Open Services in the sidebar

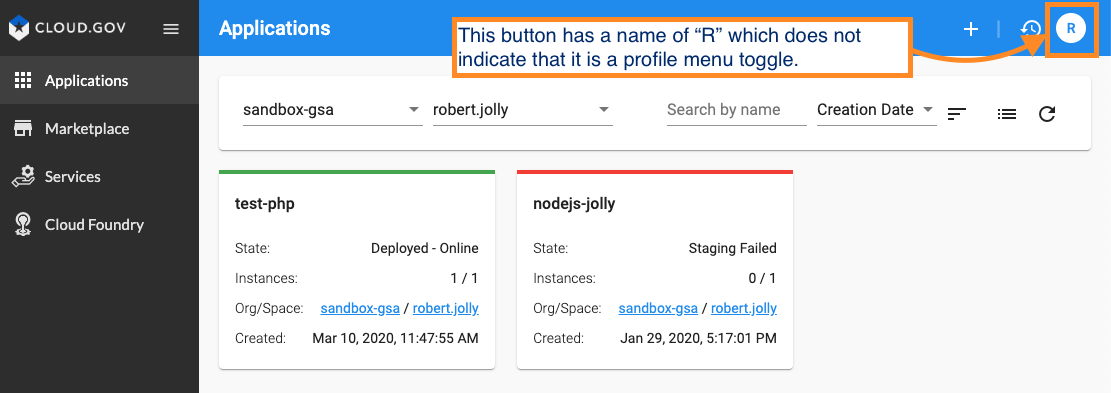[99, 177]
